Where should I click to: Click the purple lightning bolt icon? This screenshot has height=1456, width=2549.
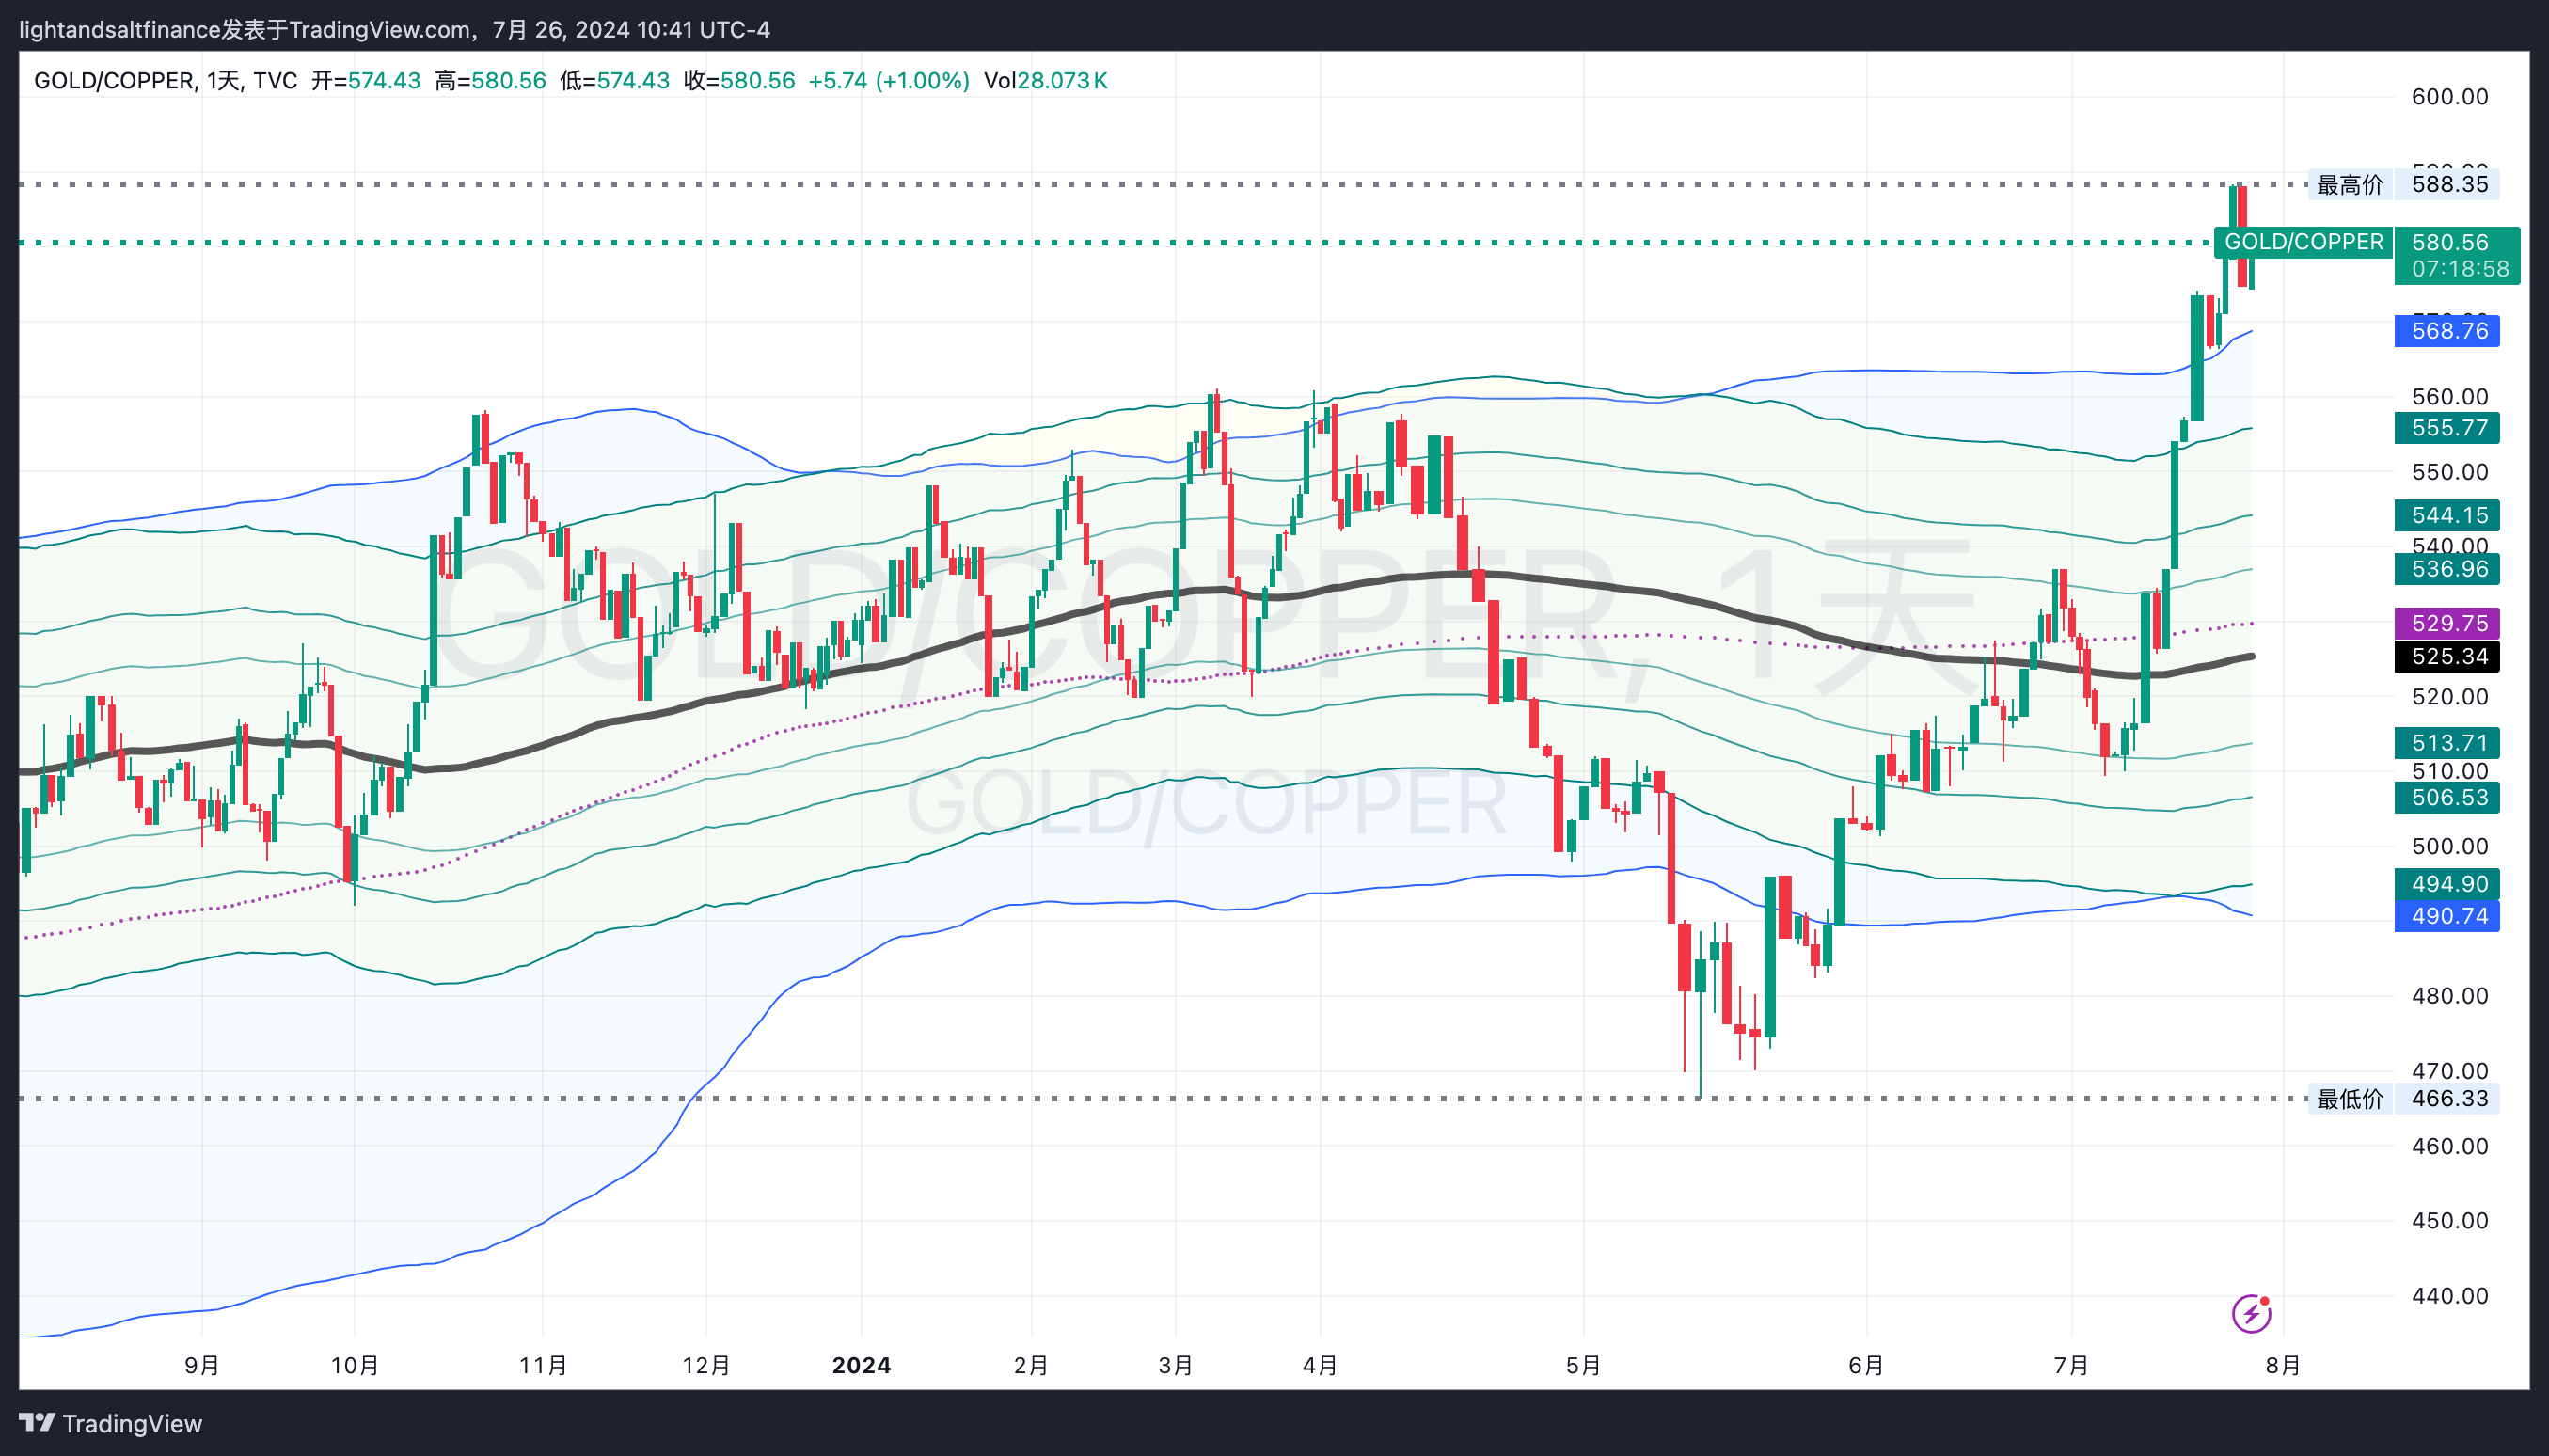point(2251,1313)
